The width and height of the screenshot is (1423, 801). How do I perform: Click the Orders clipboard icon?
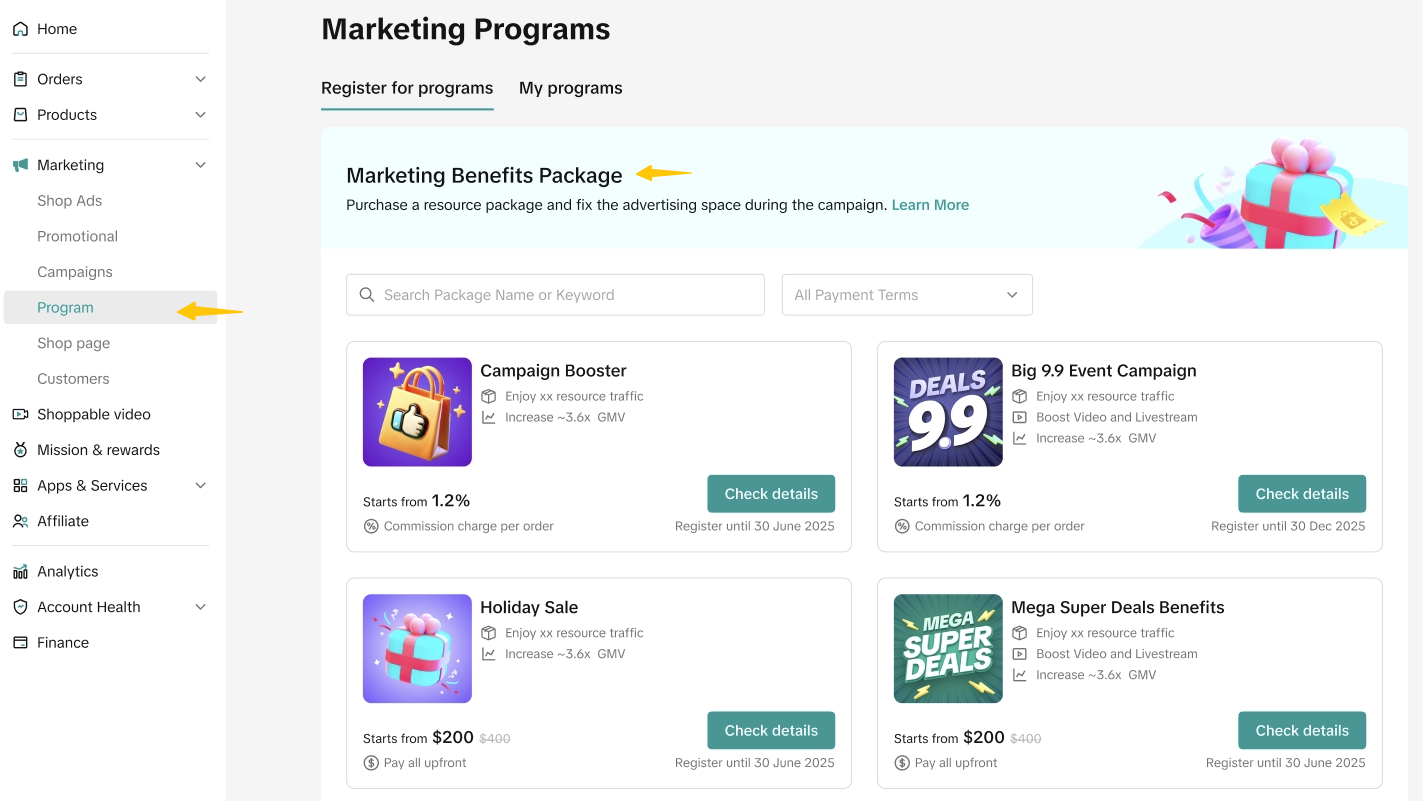click(20, 79)
